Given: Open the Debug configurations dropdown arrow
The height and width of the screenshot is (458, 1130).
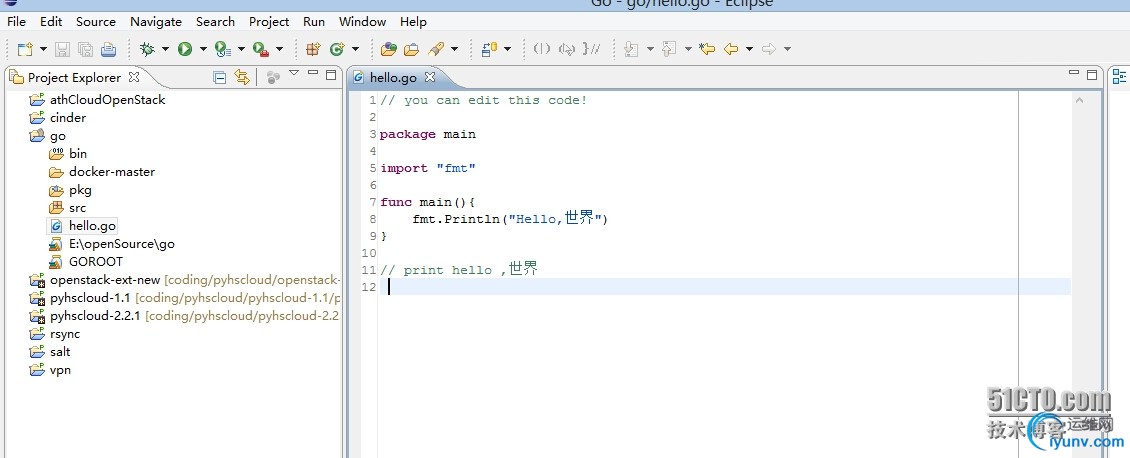Looking at the screenshot, I should [165, 49].
